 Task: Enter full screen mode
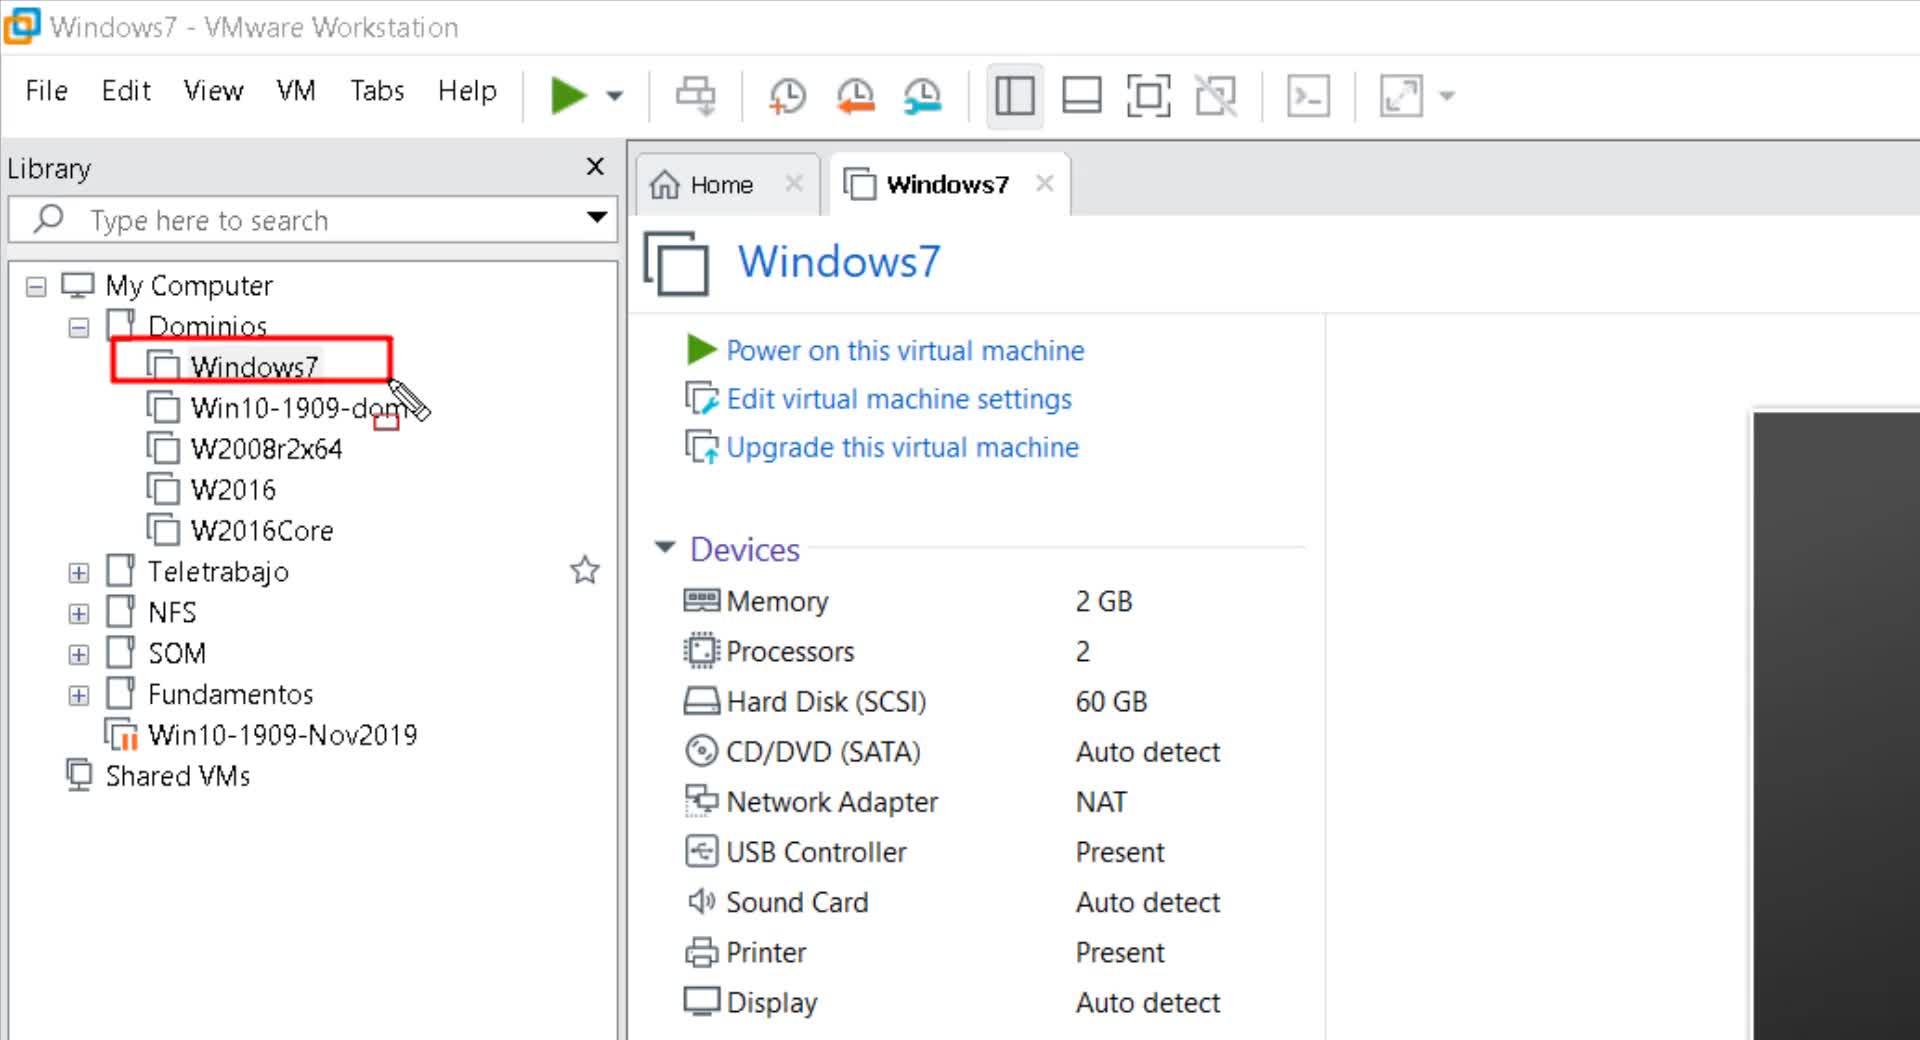(x=1148, y=96)
